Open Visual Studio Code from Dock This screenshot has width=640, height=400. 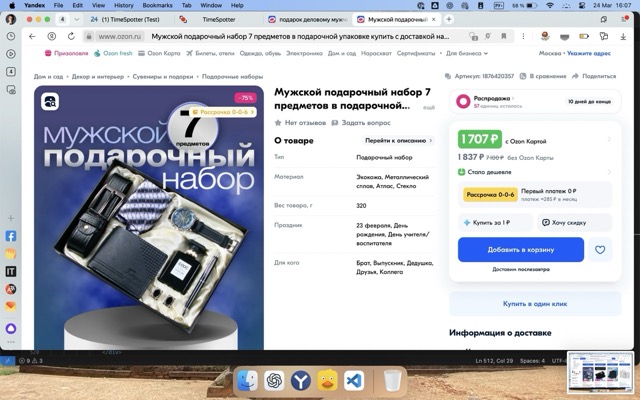point(353,381)
